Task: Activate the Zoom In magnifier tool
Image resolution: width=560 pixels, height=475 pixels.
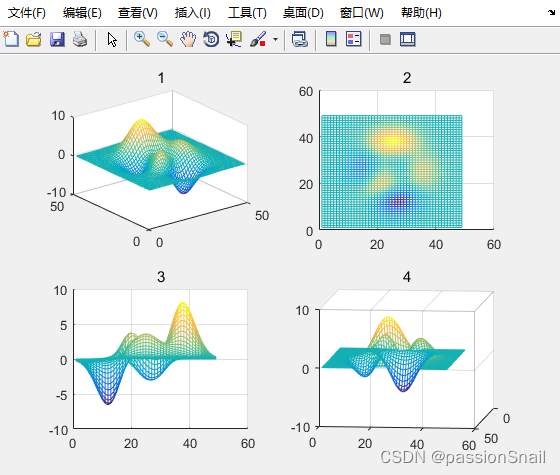Action: (x=142, y=39)
